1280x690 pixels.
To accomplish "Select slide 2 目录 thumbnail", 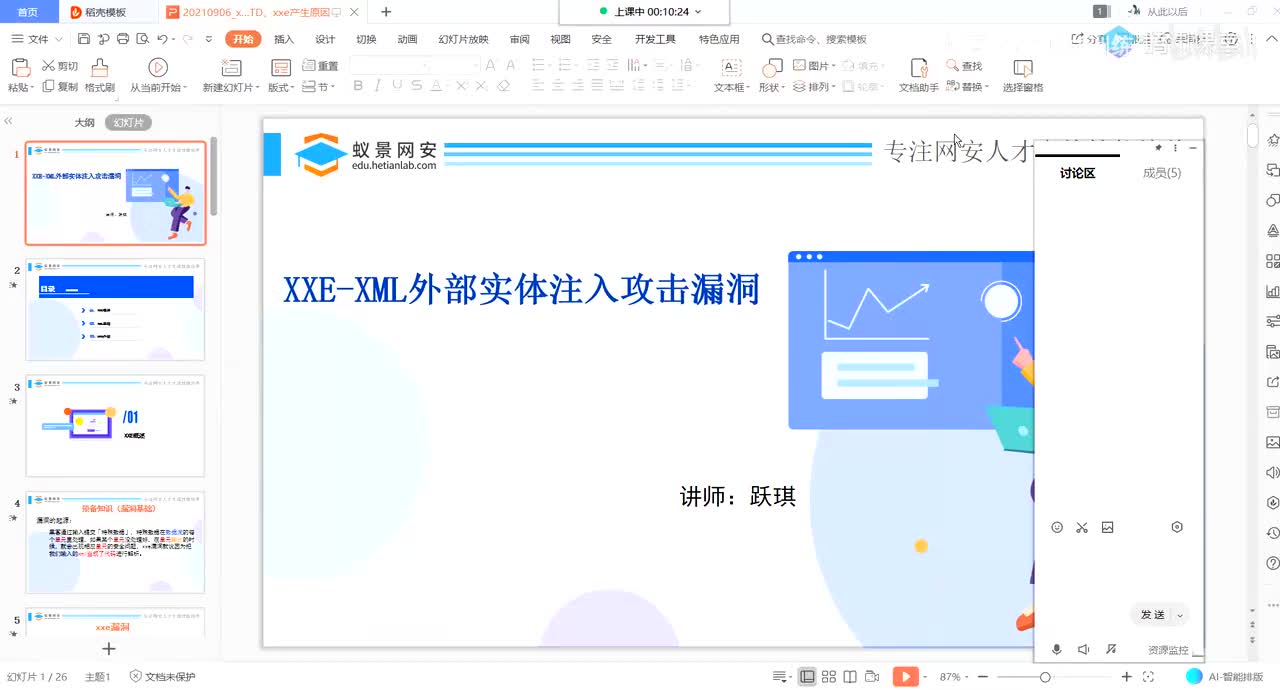I will coord(116,310).
